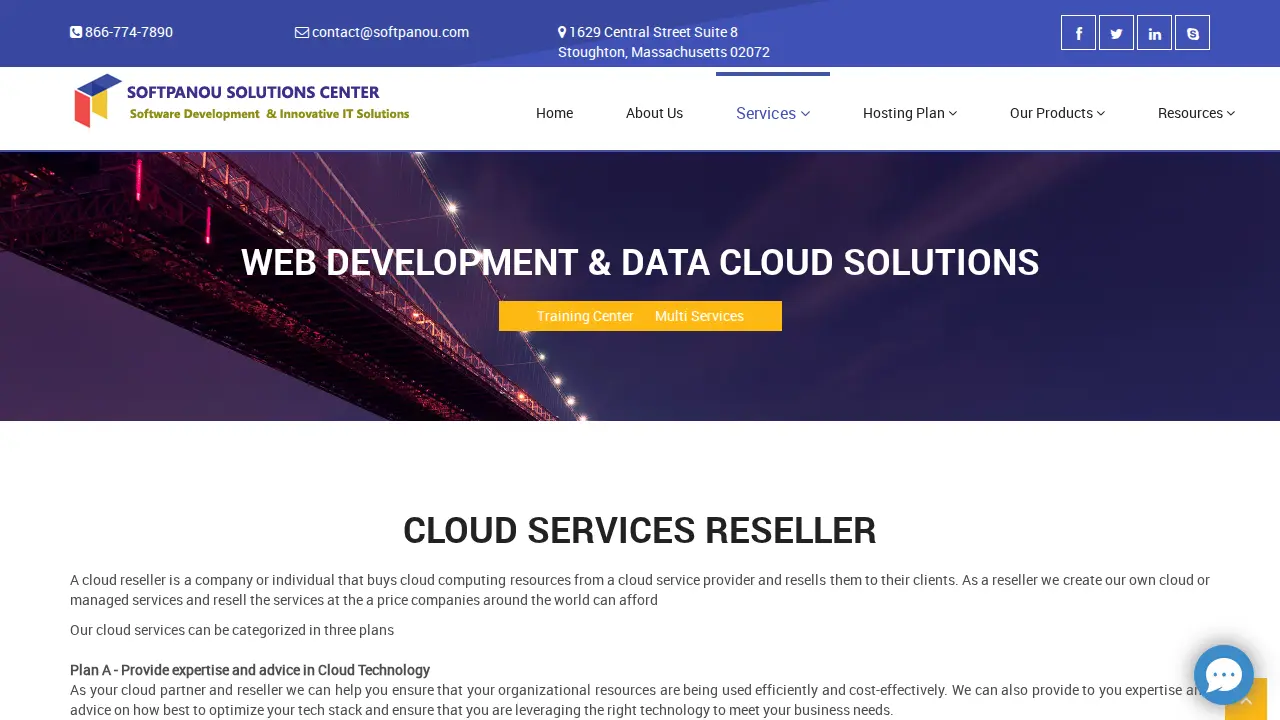The image size is (1280, 720).
Task: Click the contact@softpanou.com email link
Action: [382, 32]
